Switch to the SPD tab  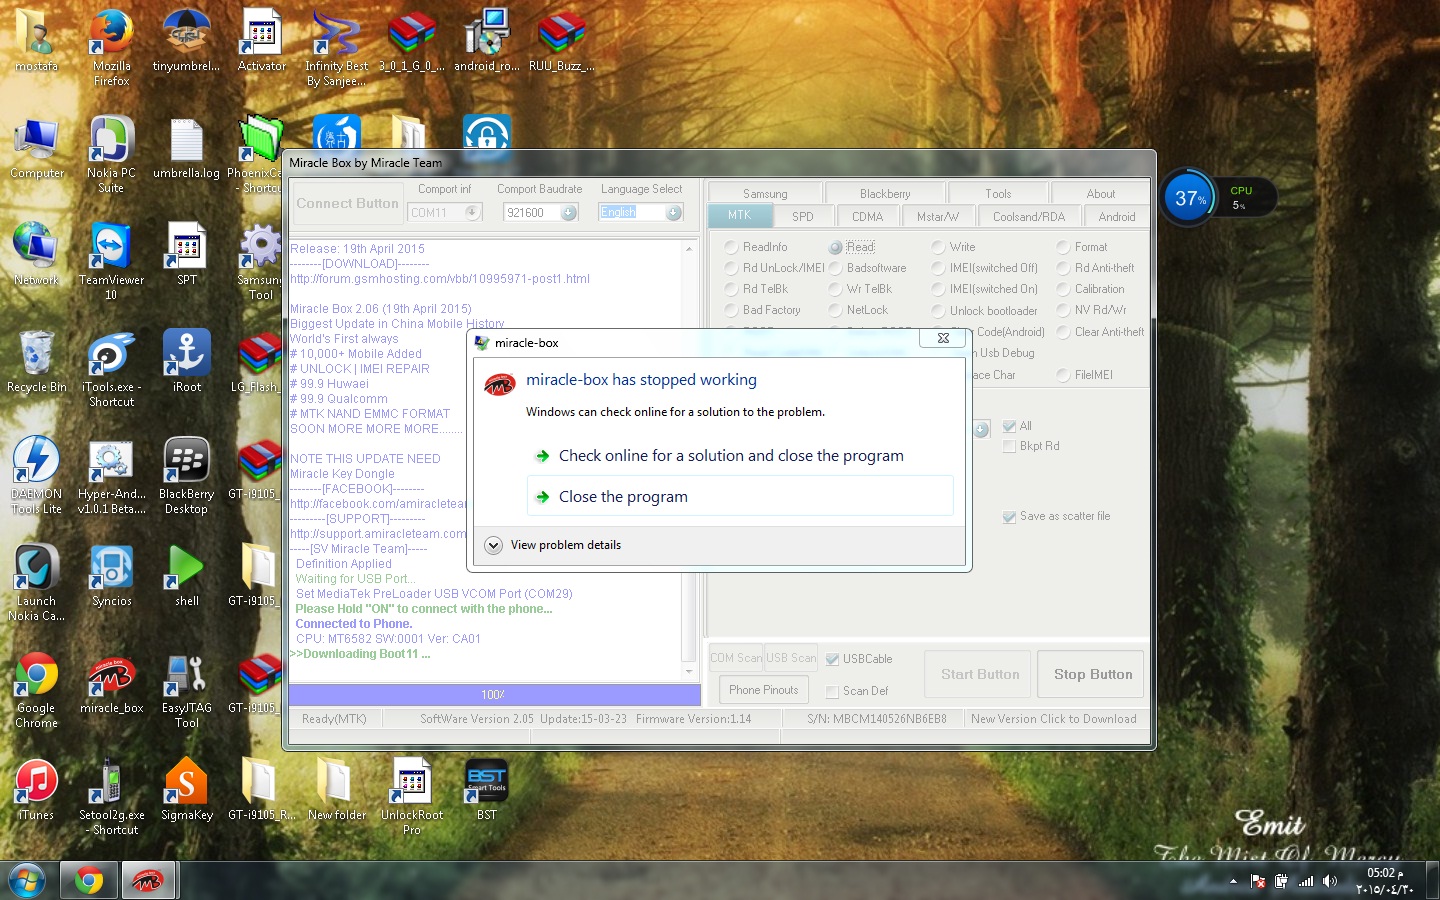coord(803,216)
